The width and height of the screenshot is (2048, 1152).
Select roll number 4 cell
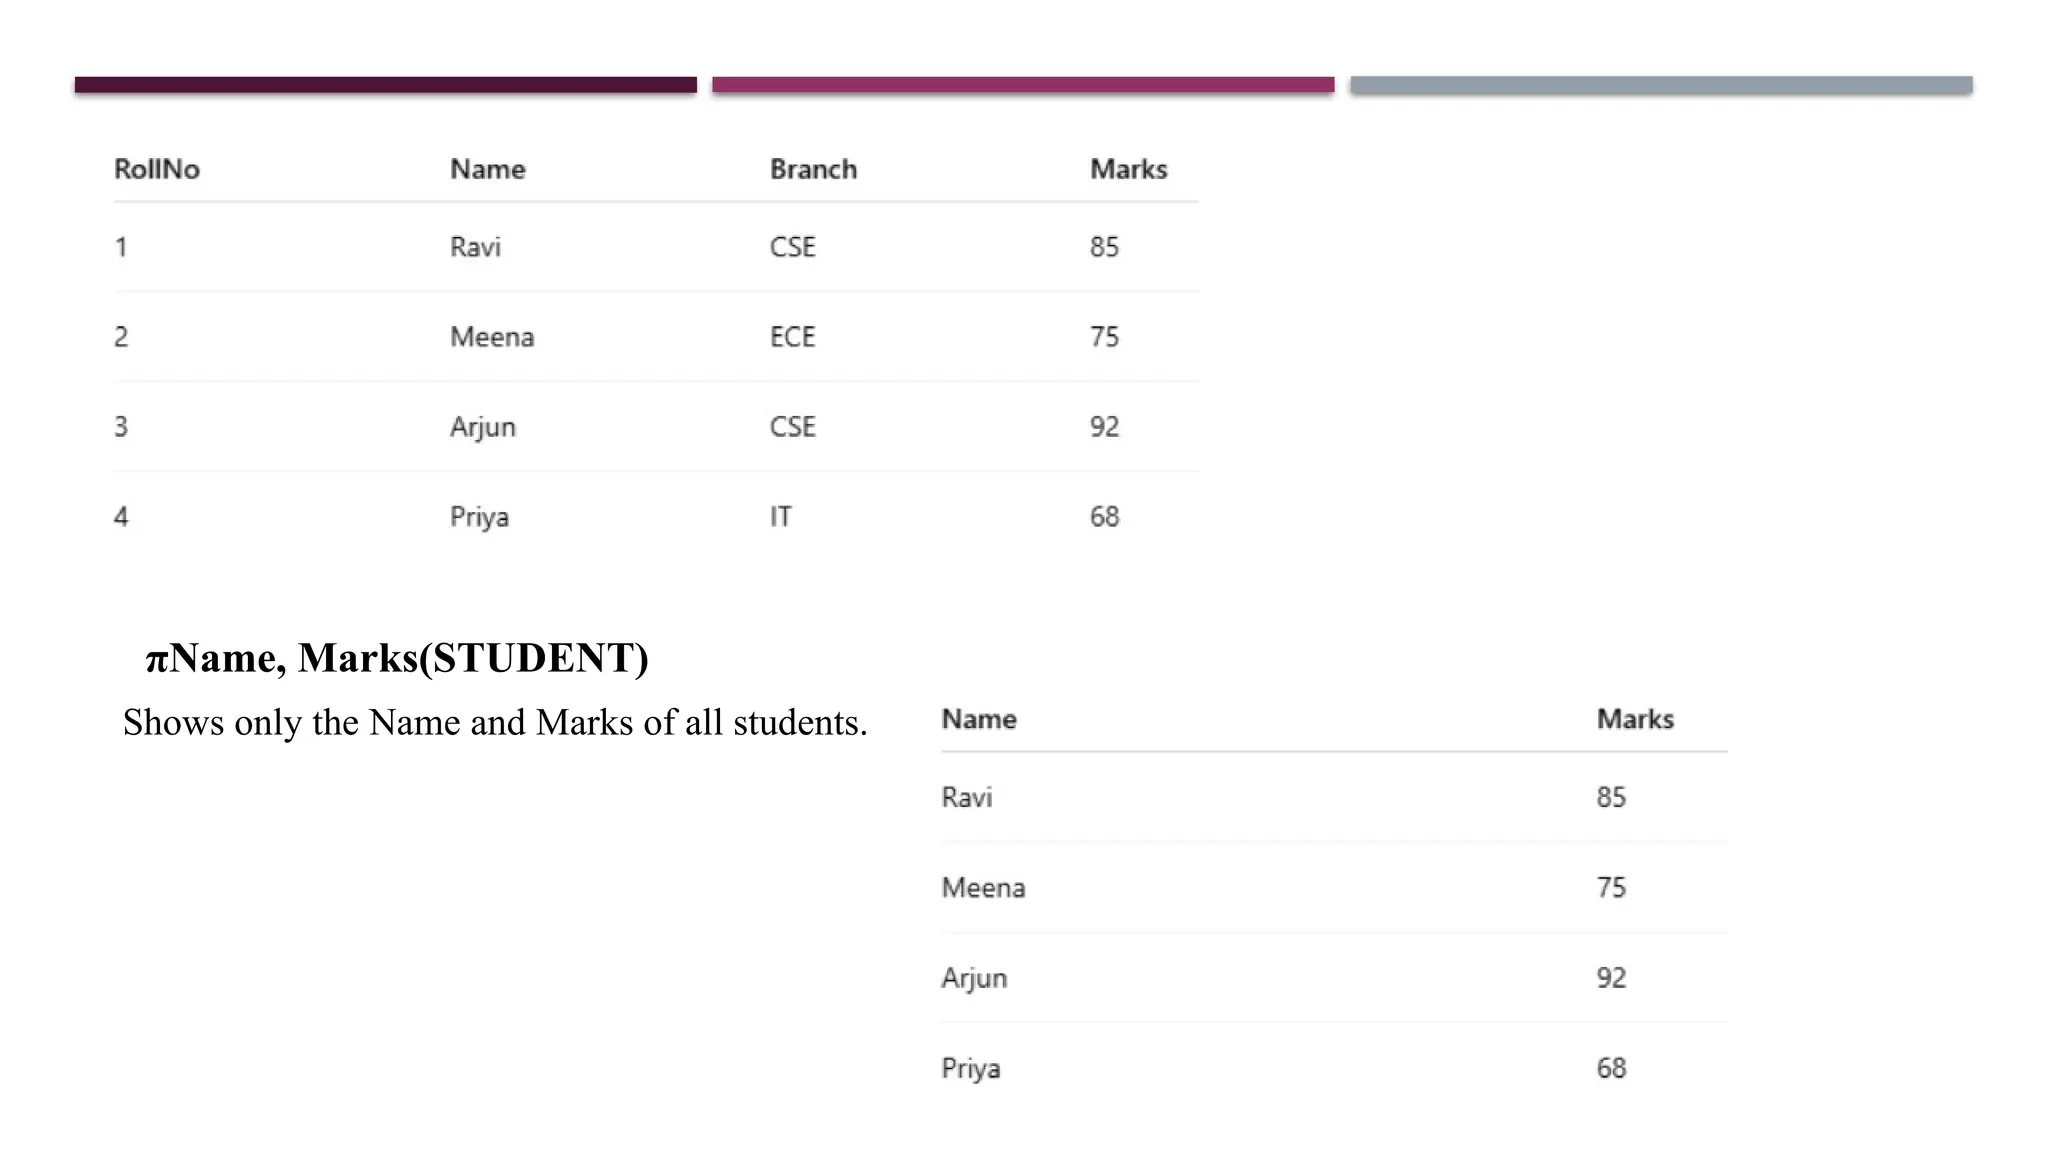[x=121, y=517]
